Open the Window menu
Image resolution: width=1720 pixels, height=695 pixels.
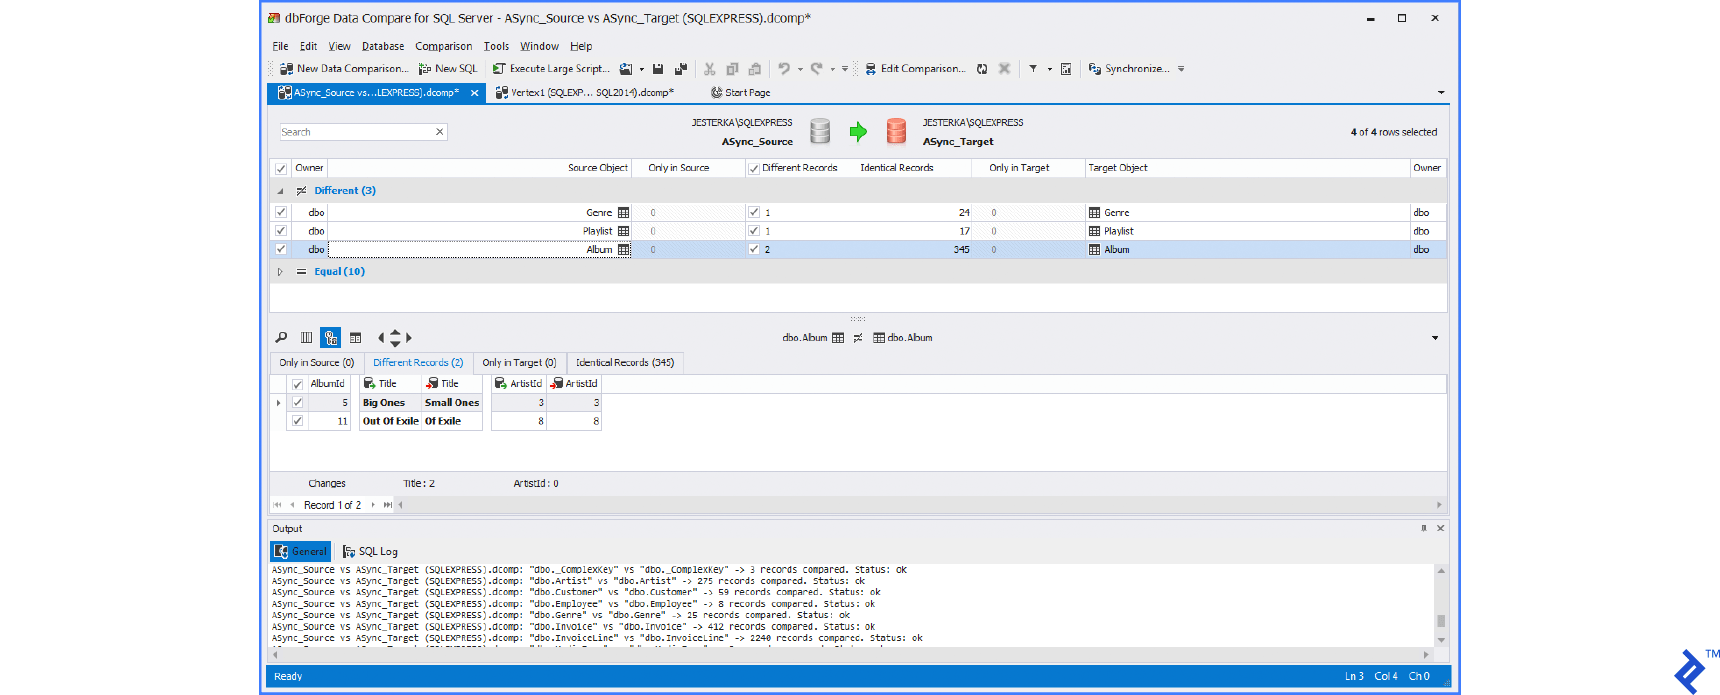[539, 46]
